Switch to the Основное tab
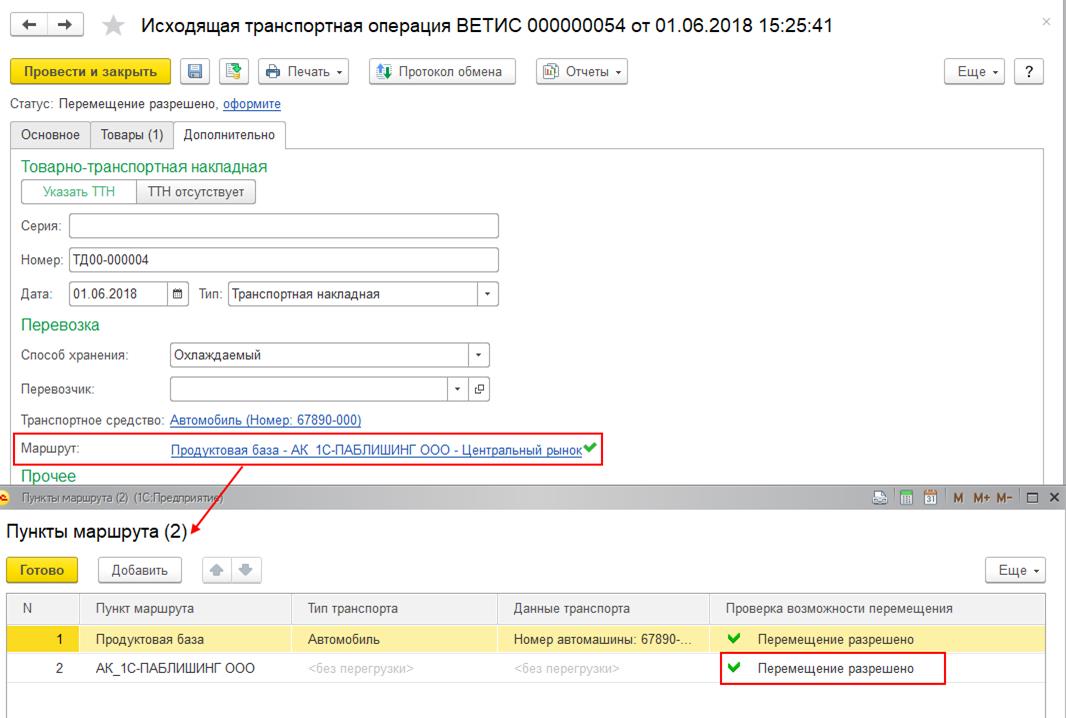 50,135
